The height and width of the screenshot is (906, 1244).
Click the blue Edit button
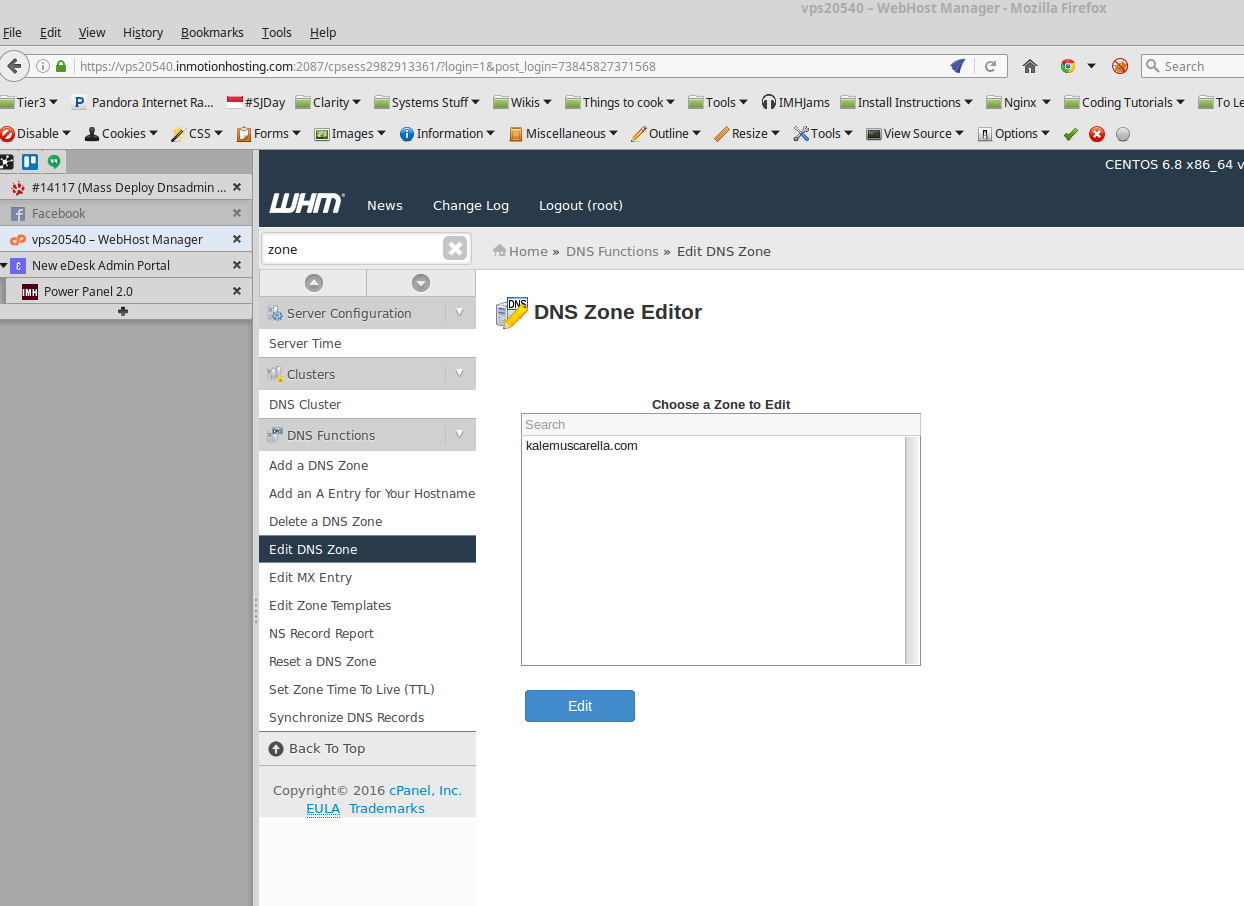580,706
